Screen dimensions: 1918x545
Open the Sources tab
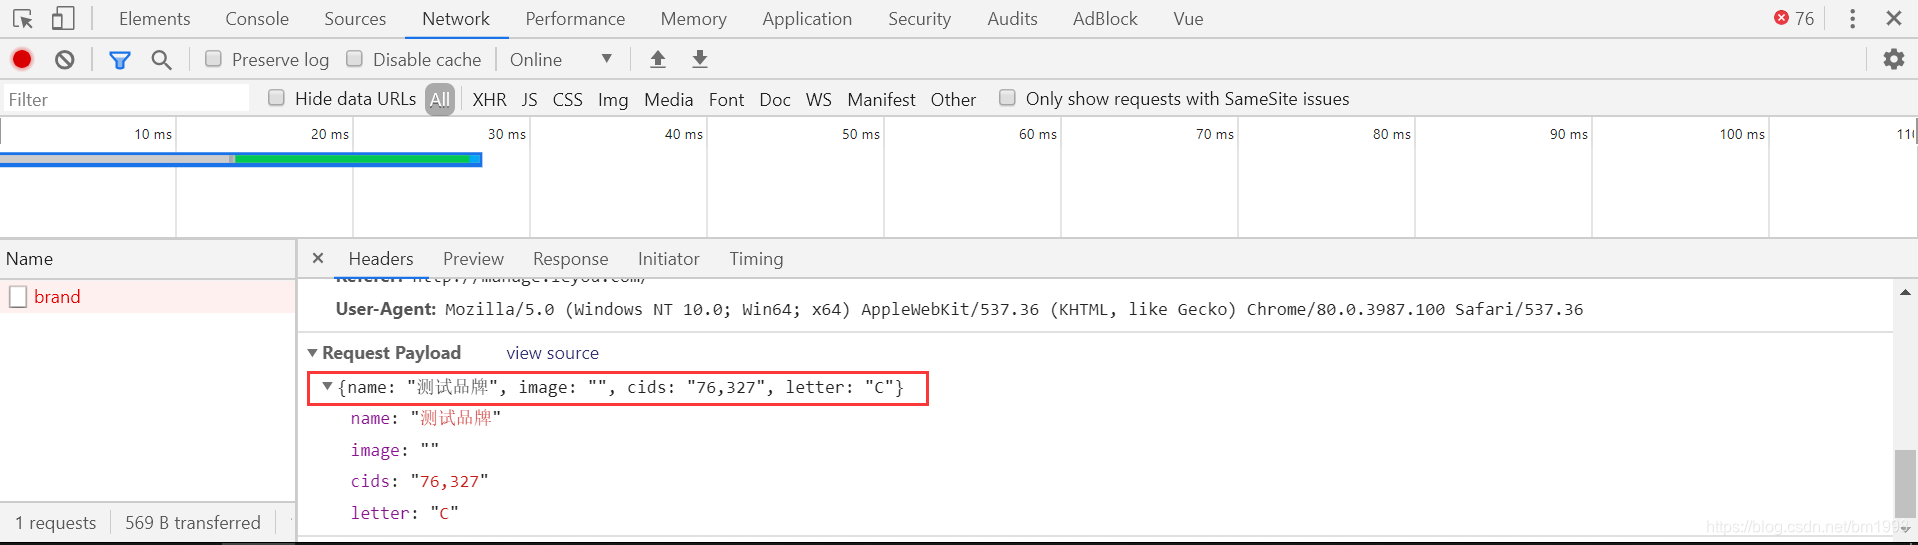[x=355, y=19]
